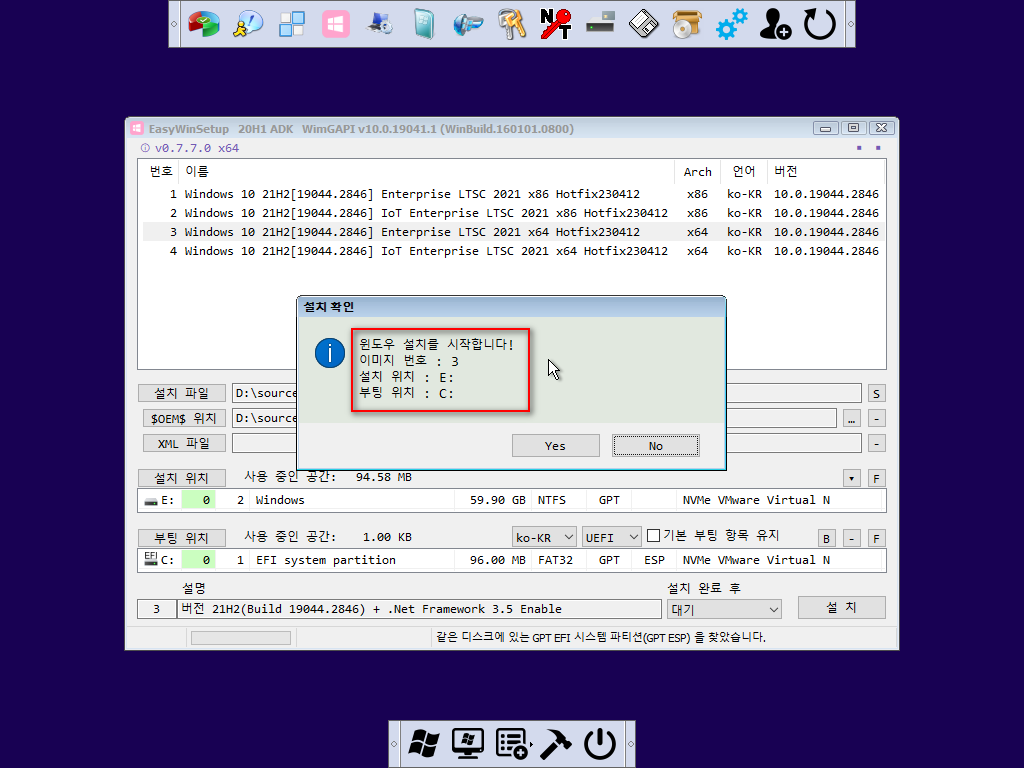Open the list with plus sign icon
This screenshot has width=1024, height=768.
[512, 744]
